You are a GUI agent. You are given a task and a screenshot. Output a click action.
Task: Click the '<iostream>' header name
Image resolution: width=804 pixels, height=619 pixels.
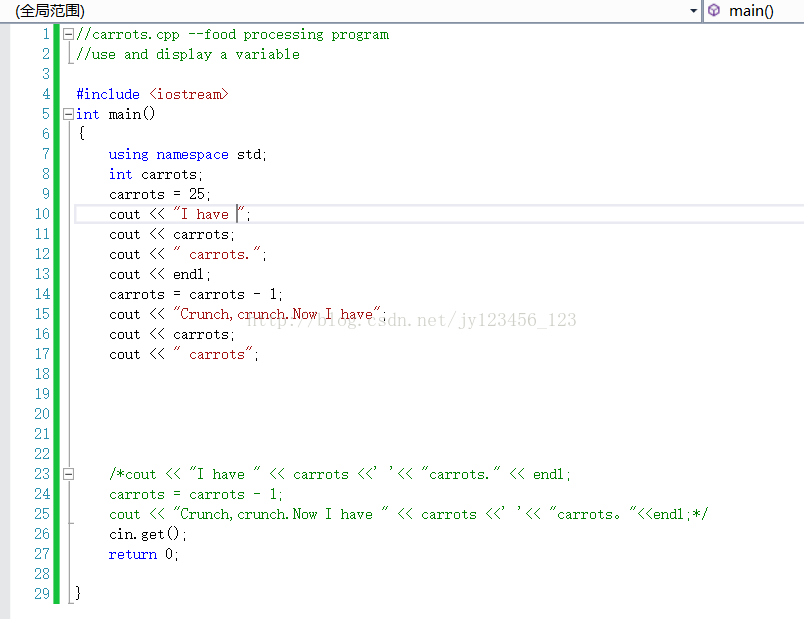tap(189, 94)
